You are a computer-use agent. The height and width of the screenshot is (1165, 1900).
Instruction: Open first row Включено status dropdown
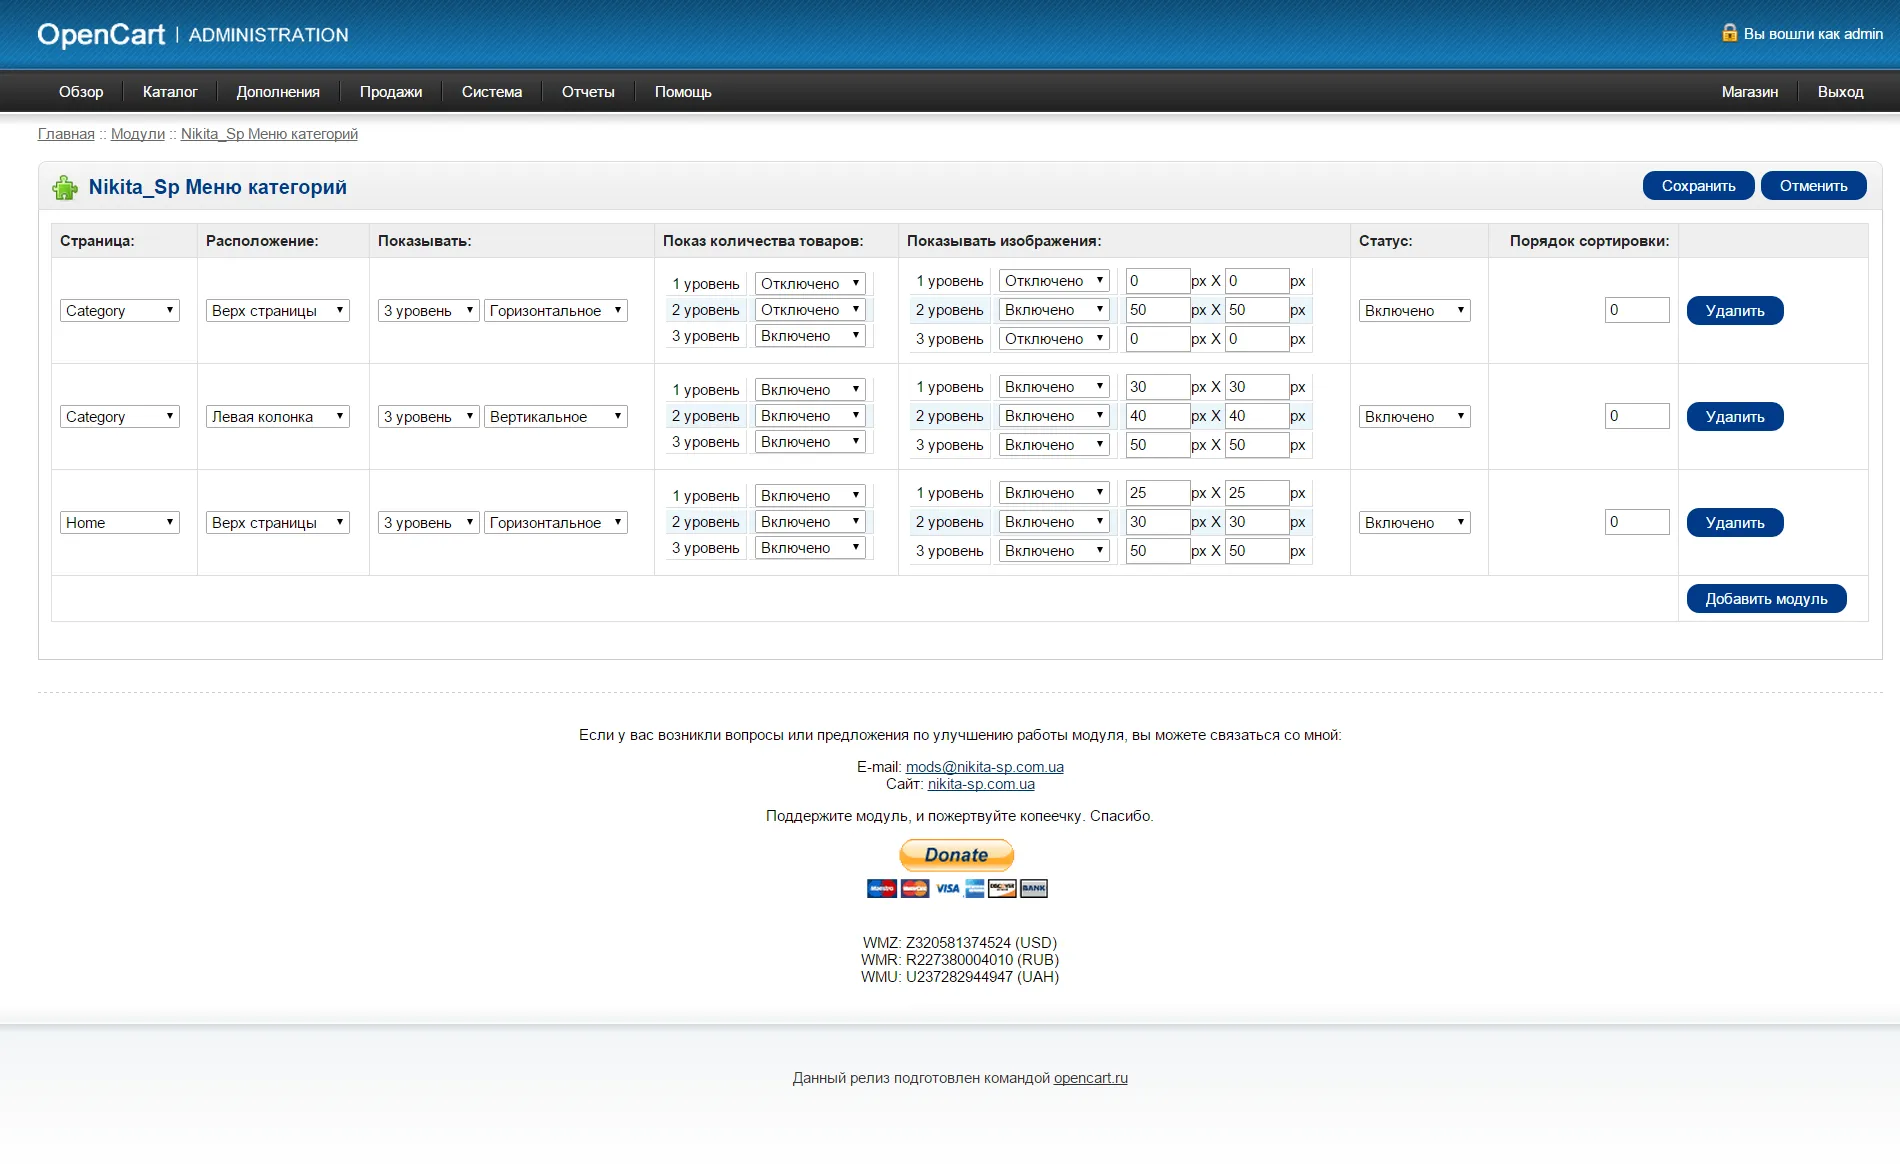(1415, 311)
